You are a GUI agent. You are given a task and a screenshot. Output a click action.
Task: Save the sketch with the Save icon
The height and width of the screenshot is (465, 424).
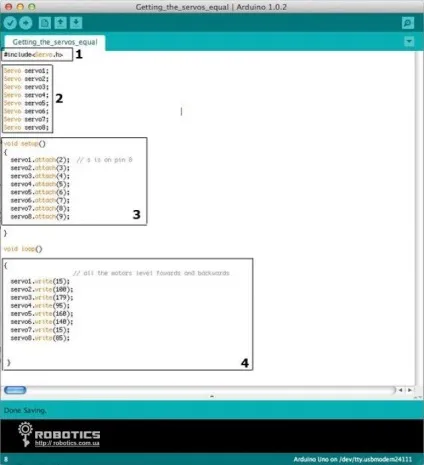tap(76, 23)
